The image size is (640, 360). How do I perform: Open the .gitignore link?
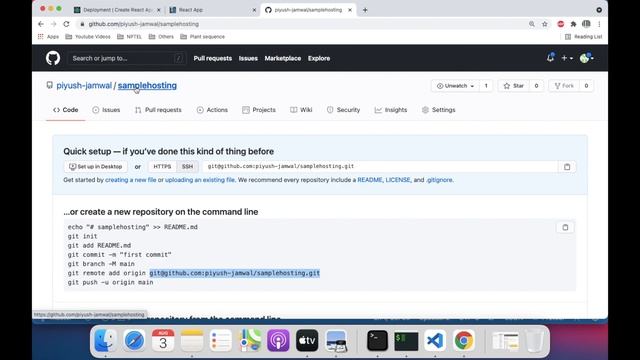coord(439,180)
